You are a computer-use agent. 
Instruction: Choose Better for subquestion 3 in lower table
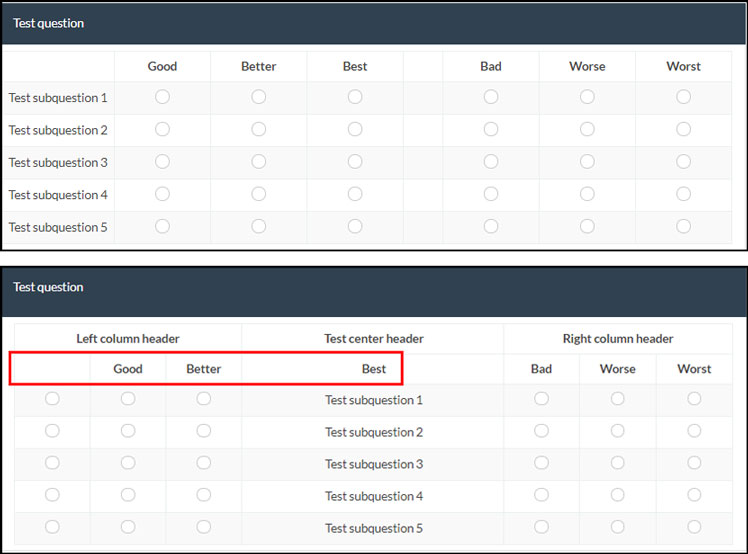[x=204, y=463]
